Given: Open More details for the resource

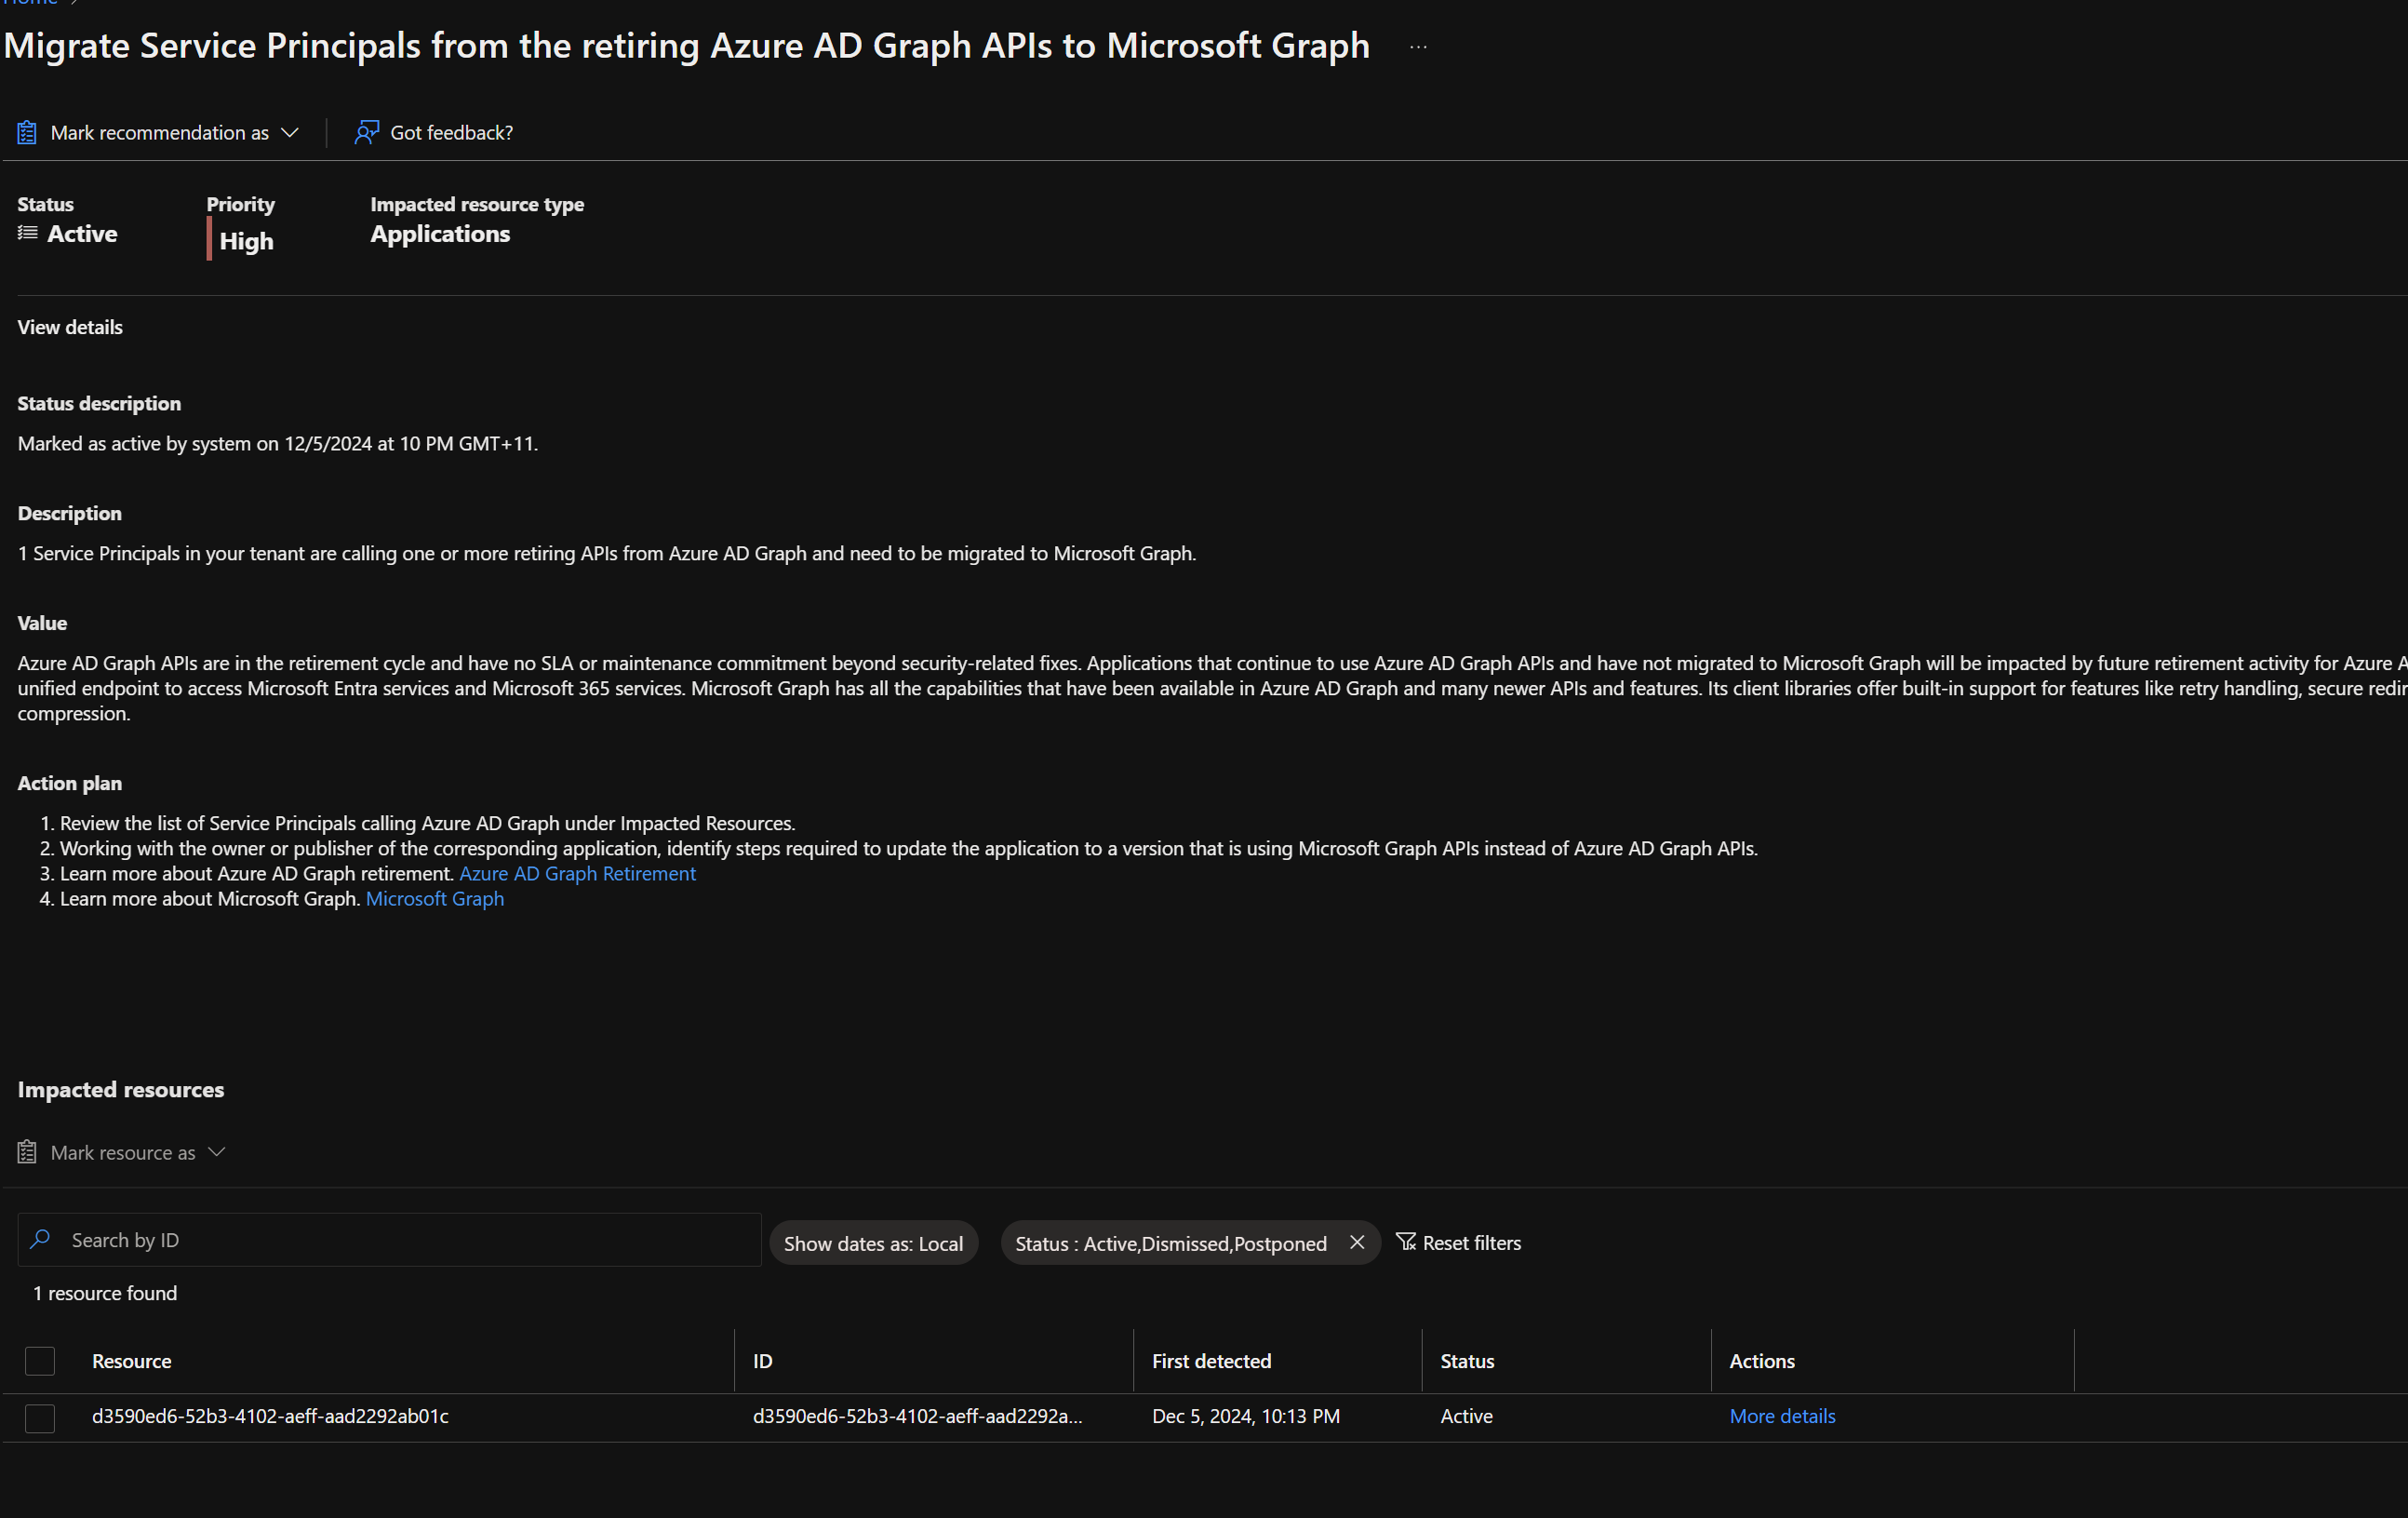Looking at the screenshot, I should click(x=1782, y=1416).
